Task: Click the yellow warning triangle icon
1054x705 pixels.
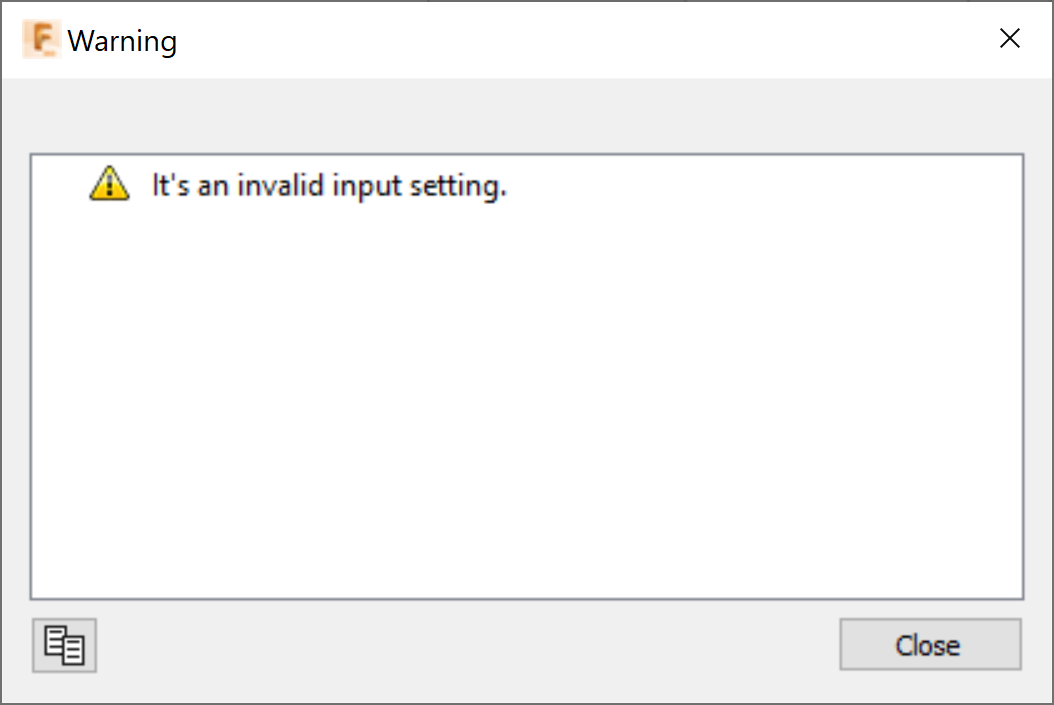Action: [109, 185]
